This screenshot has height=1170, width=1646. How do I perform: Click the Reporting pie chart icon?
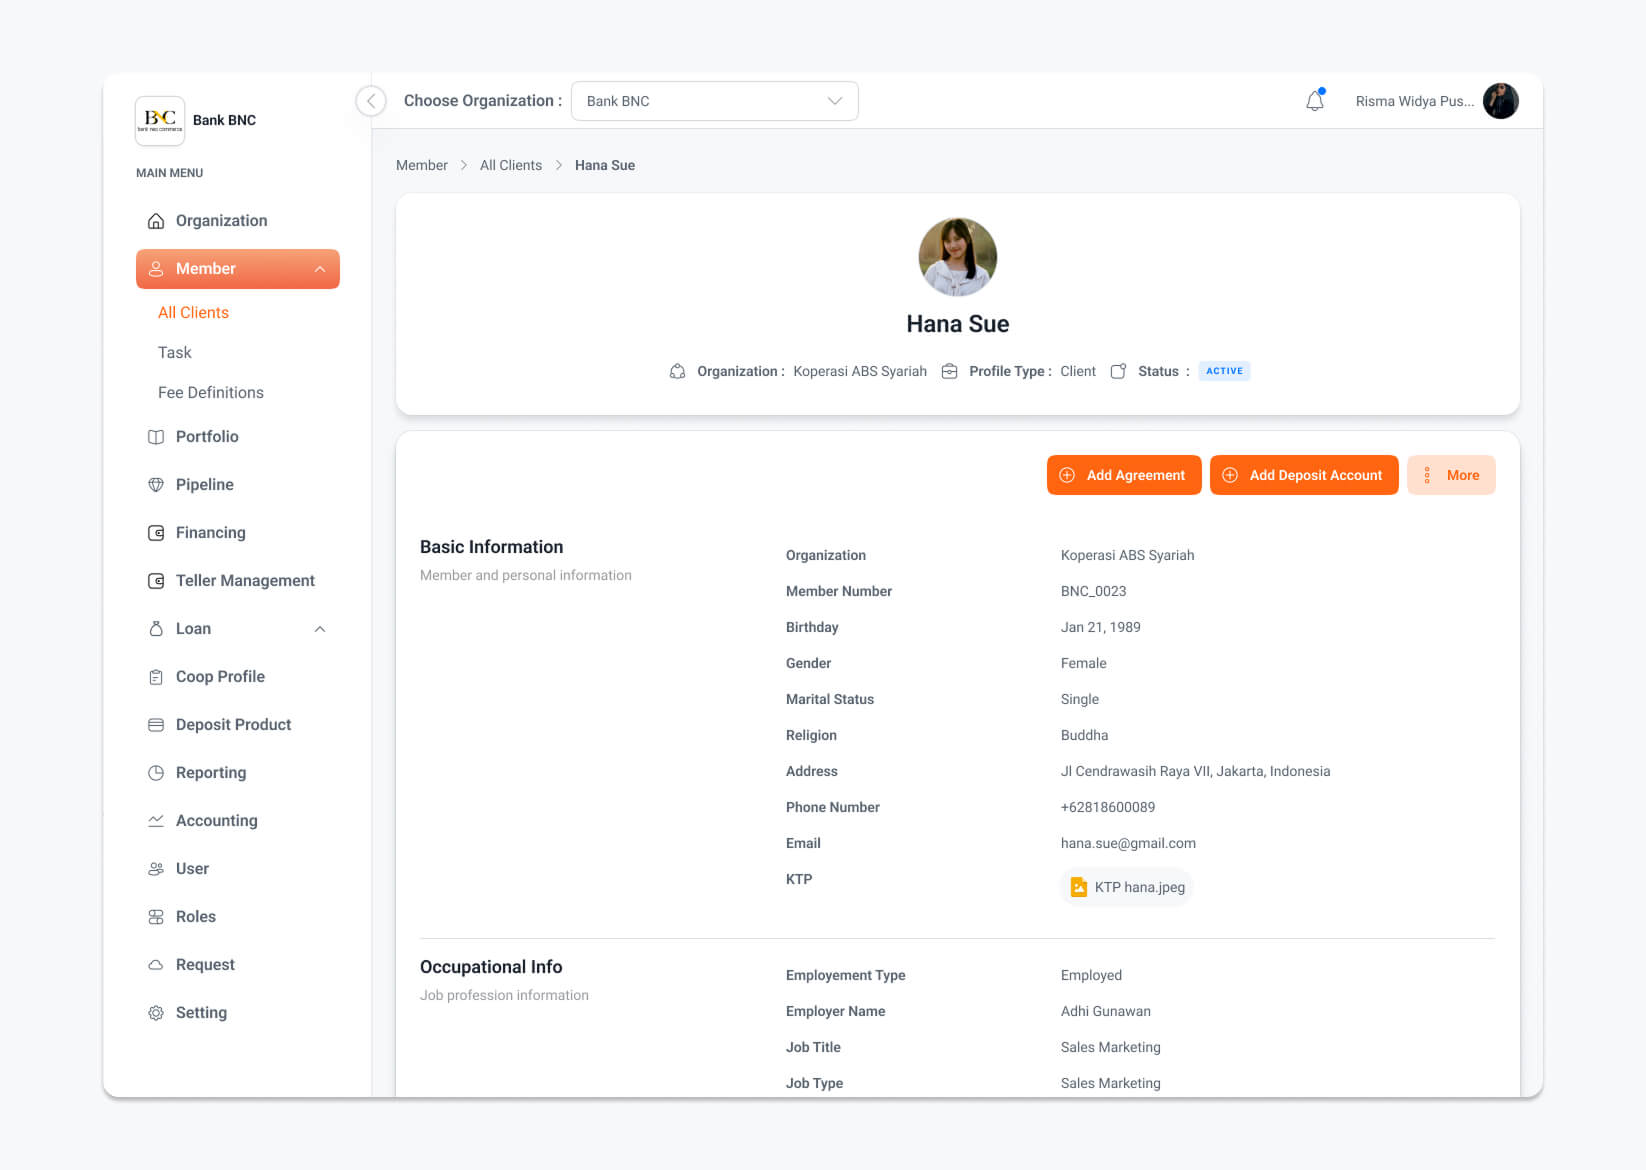[x=156, y=773]
